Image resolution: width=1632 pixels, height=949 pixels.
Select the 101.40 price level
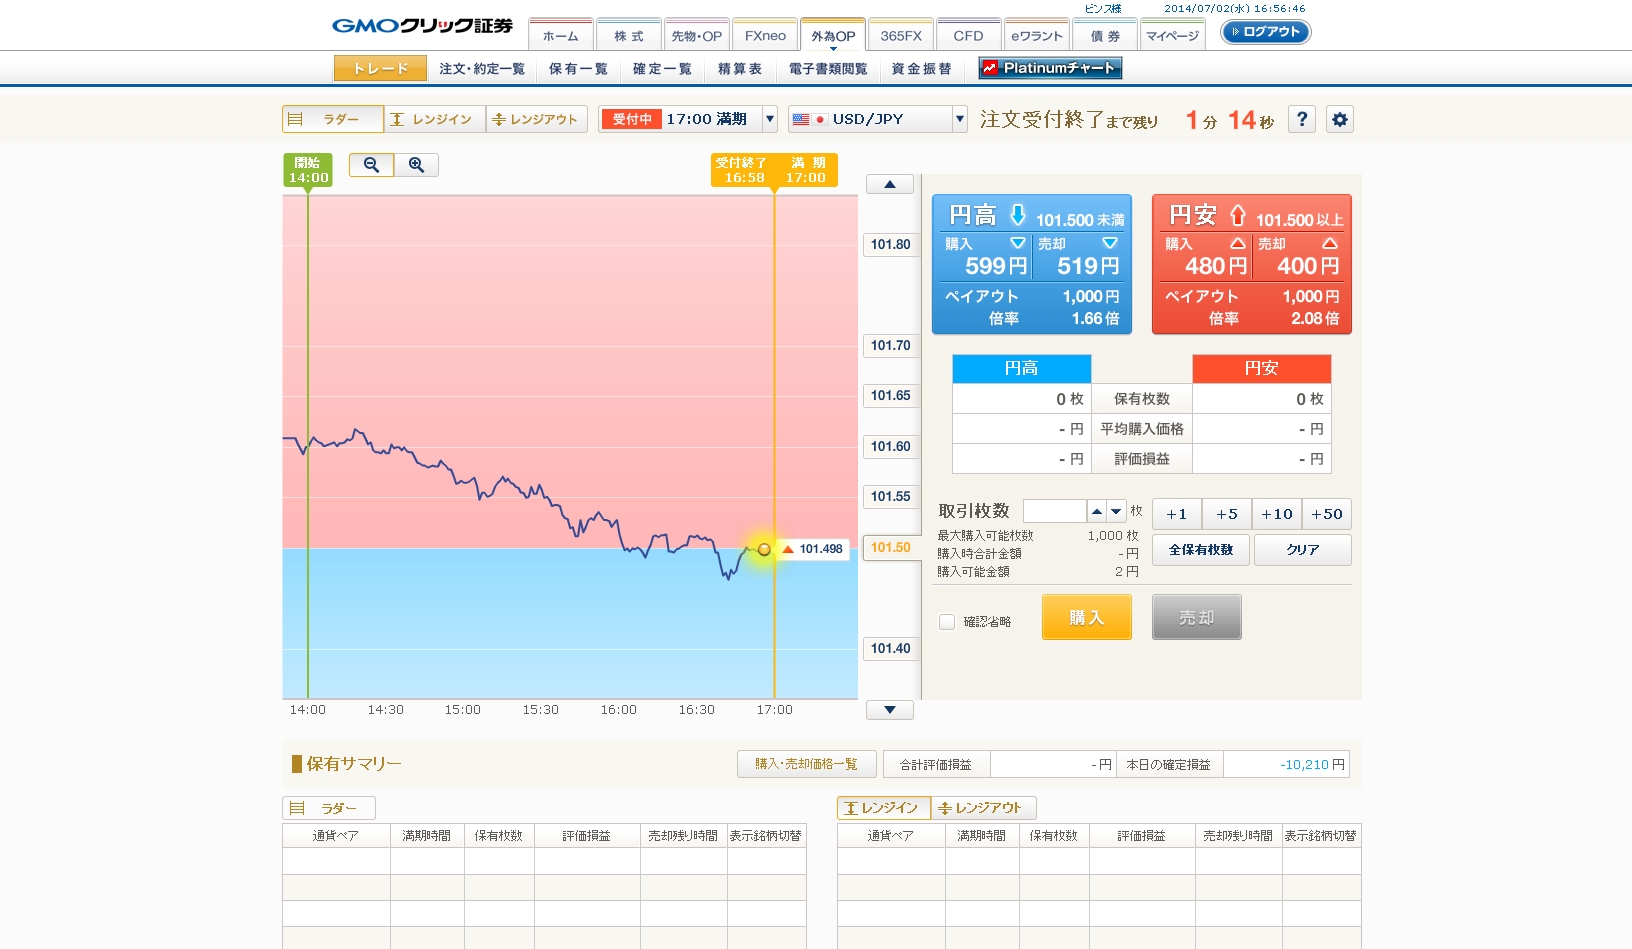click(890, 648)
